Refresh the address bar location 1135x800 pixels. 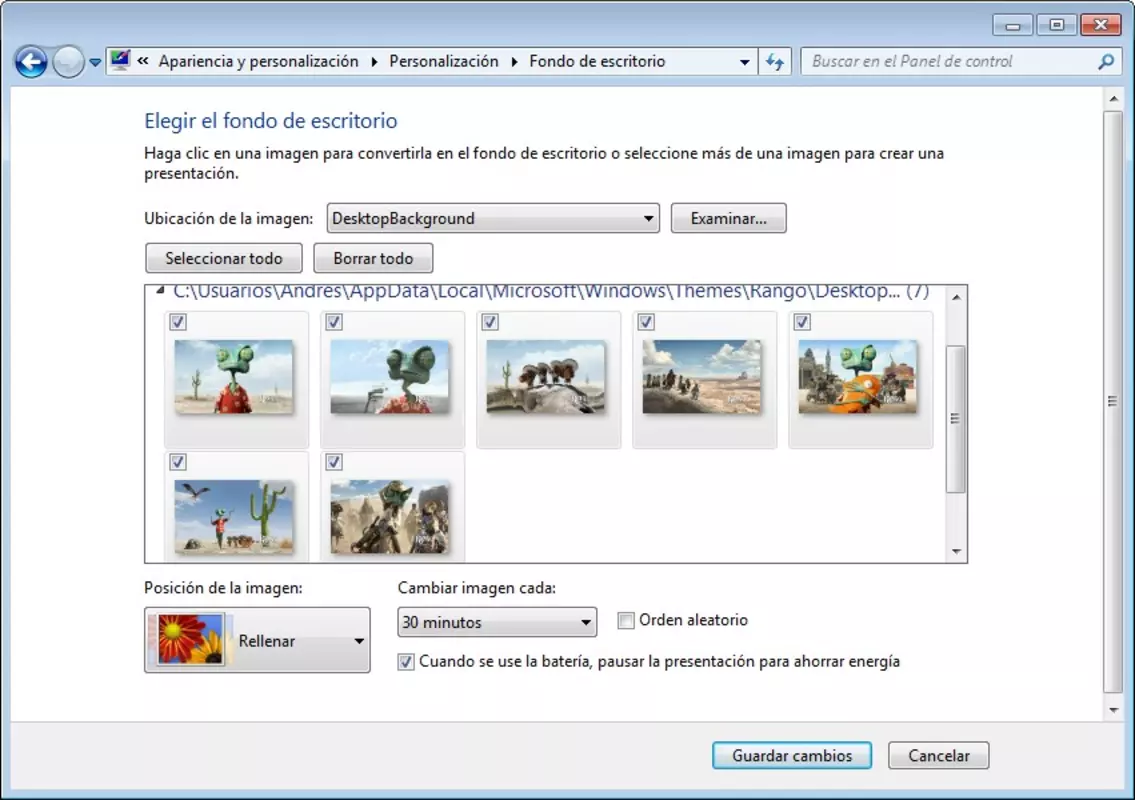point(775,62)
